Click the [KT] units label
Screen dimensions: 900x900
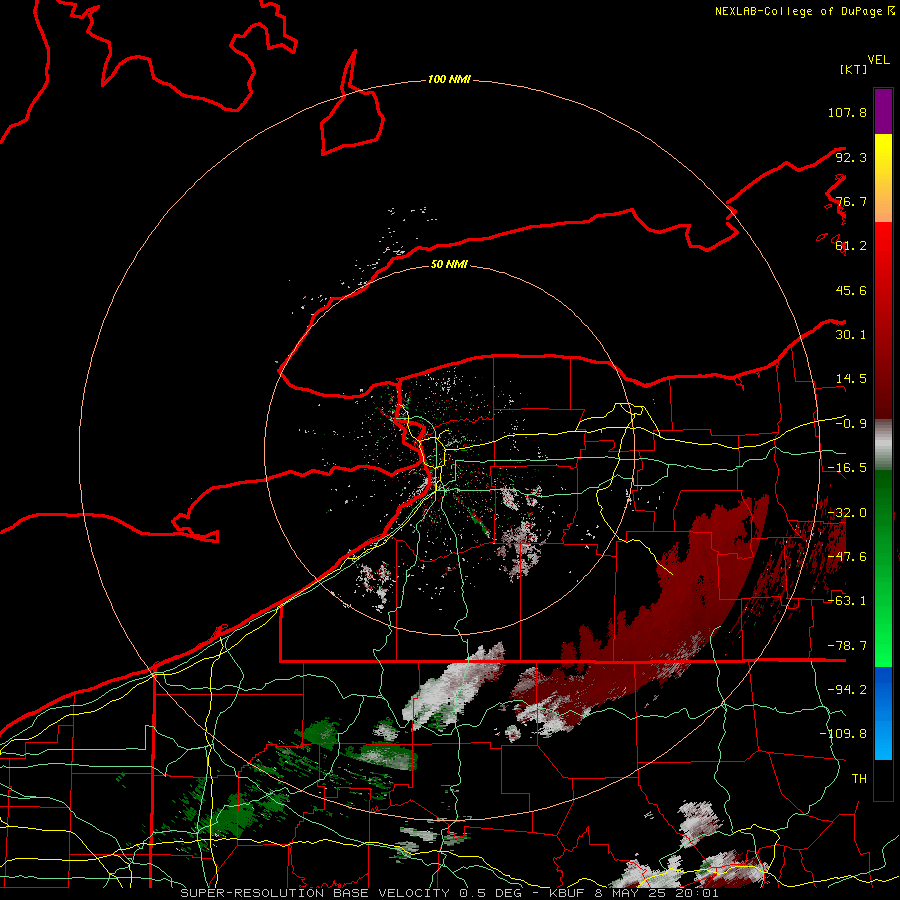click(x=853, y=69)
